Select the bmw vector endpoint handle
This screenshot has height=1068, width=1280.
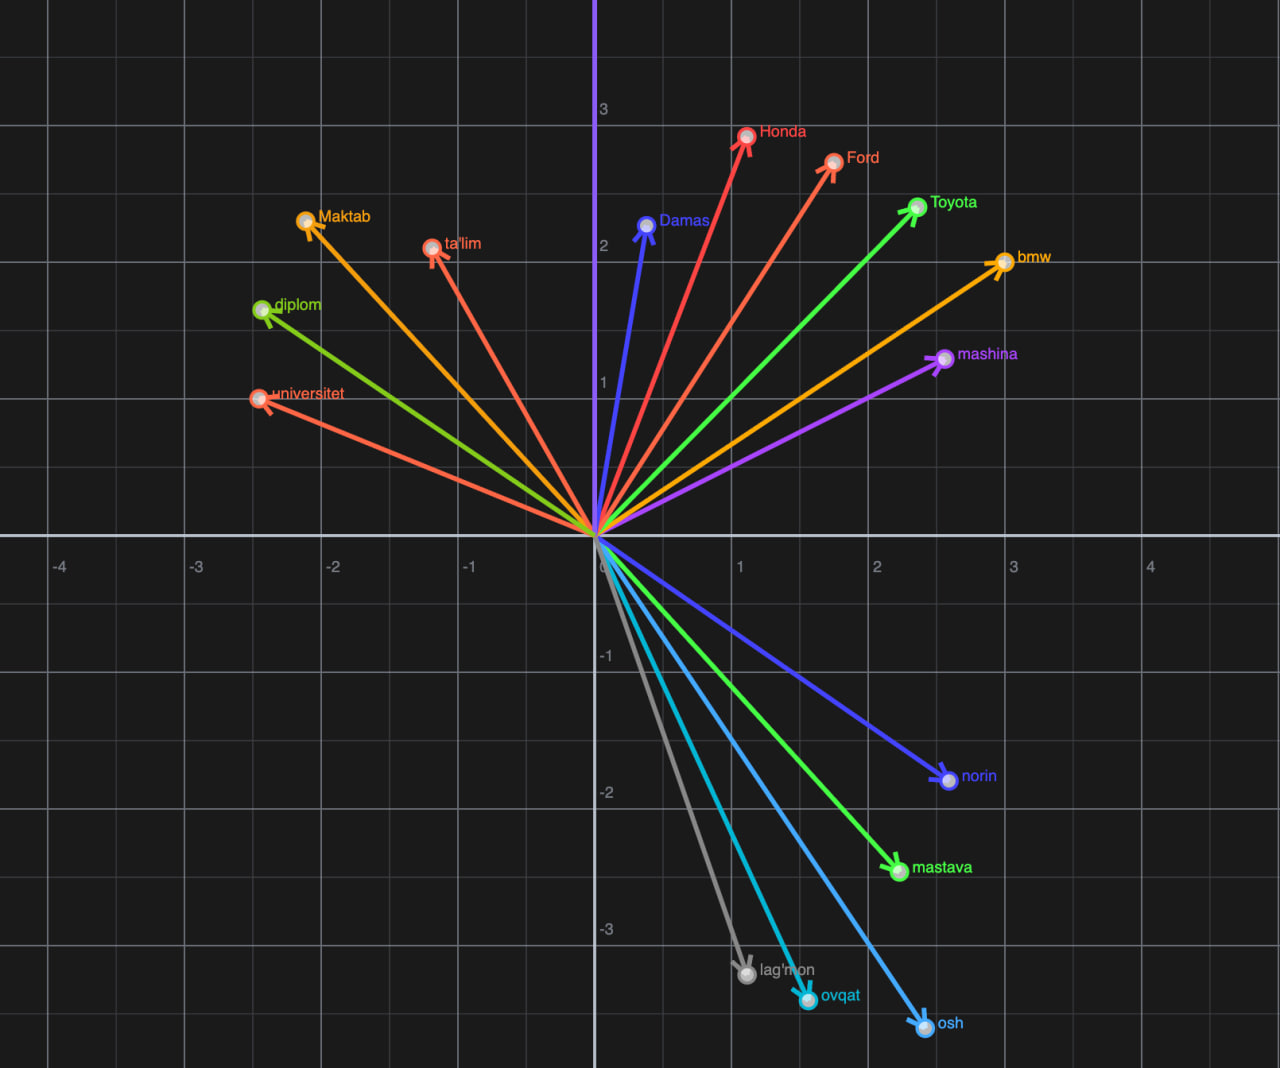coord(1005,262)
